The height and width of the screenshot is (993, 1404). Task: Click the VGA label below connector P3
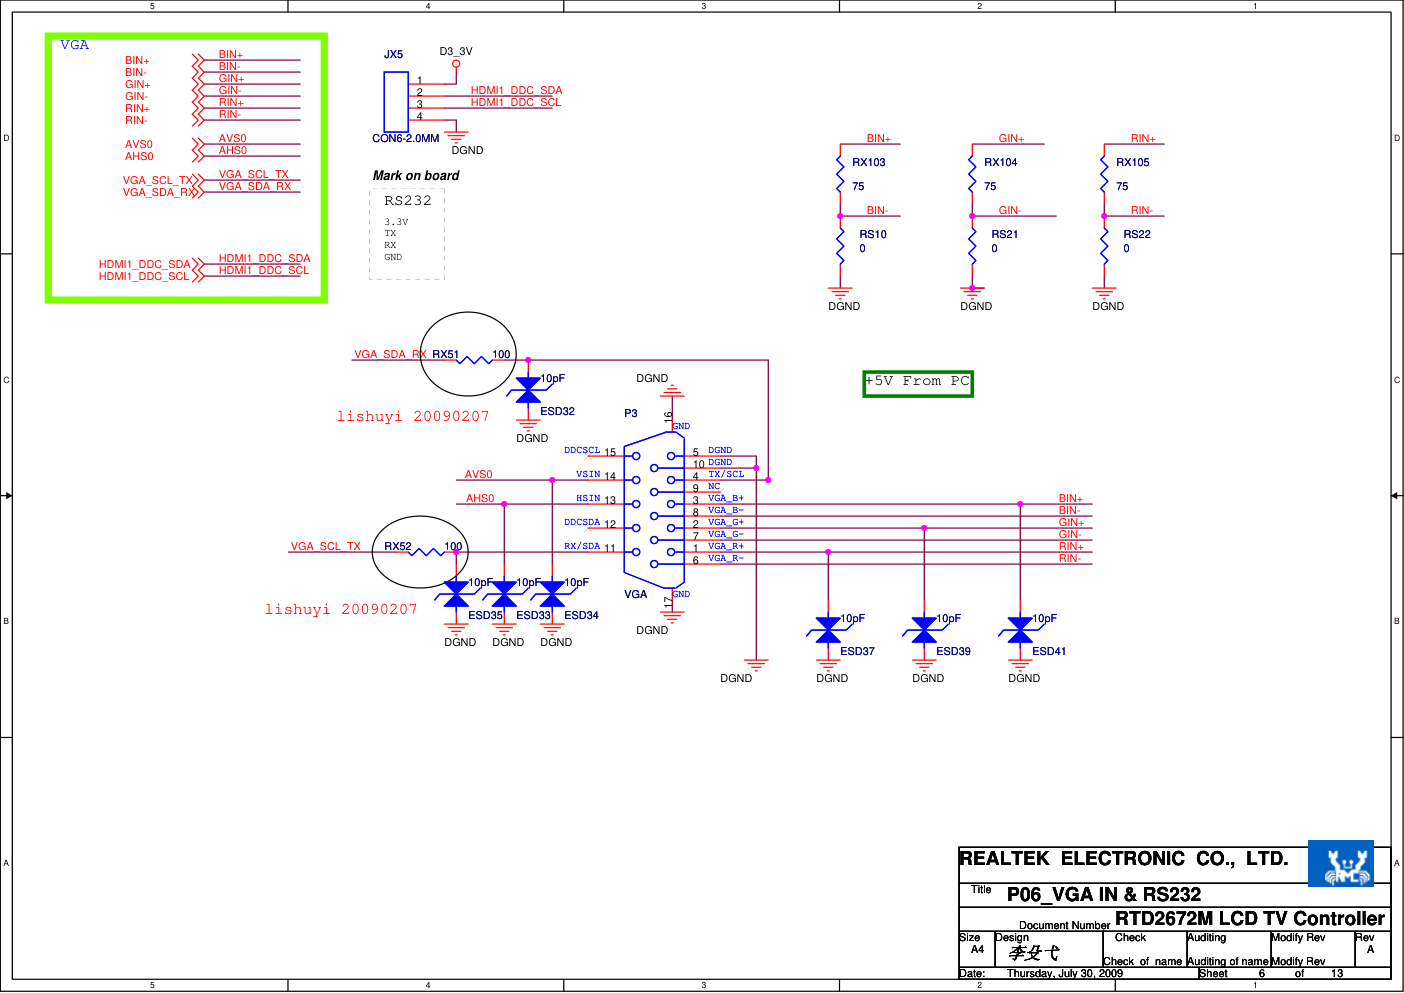click(636, 594)
